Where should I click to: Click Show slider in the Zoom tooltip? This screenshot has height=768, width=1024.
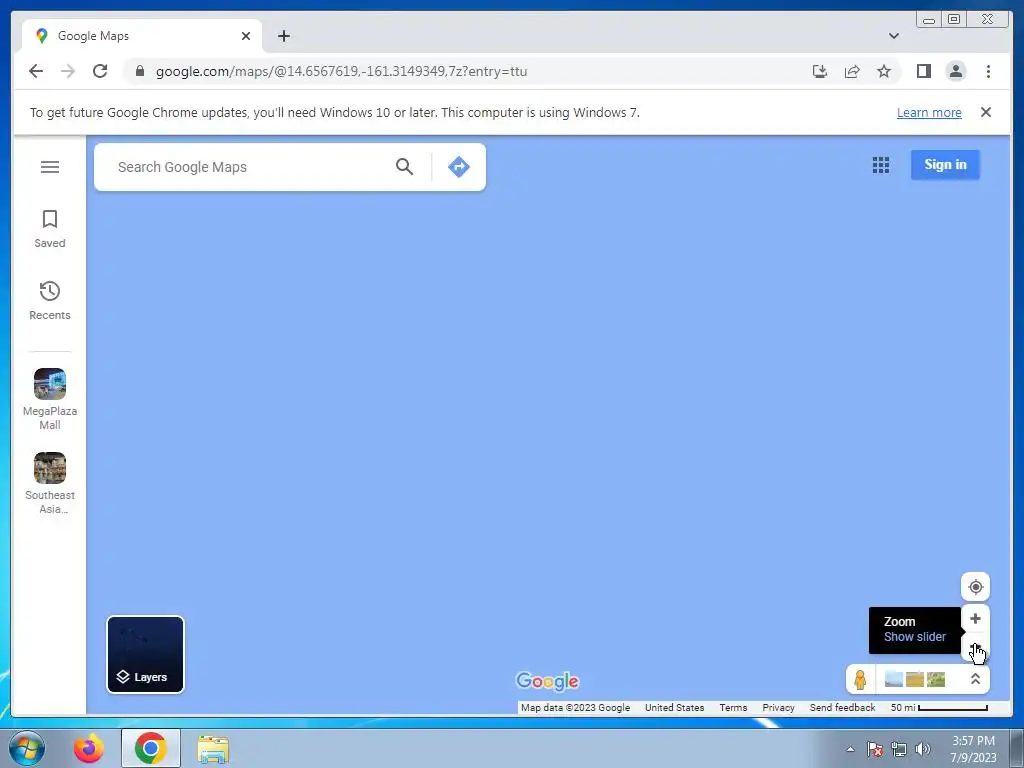[914, 637]
